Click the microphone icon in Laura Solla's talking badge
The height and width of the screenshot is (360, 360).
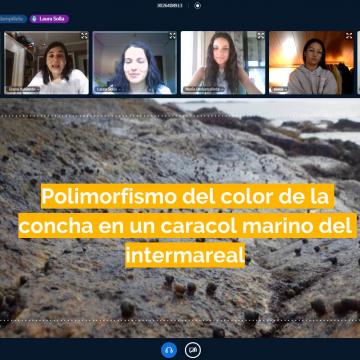(x=34, y=19)
